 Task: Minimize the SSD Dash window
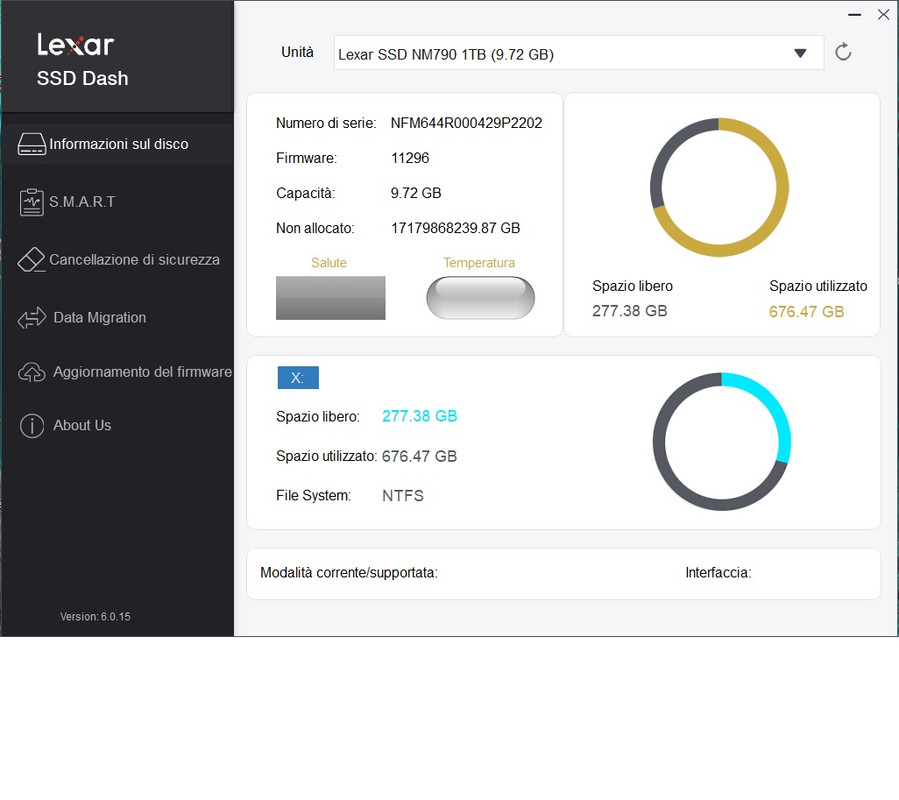[x=855, y=15]
